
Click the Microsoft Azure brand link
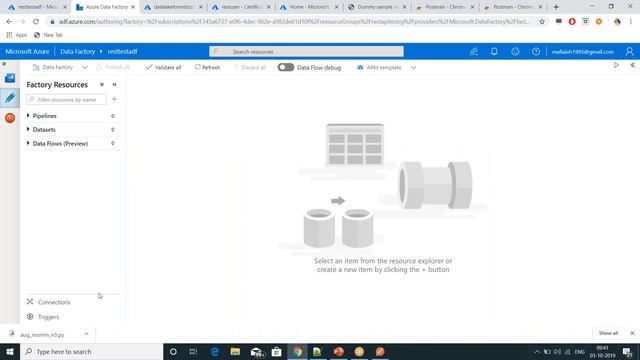[x=27, y=52]
